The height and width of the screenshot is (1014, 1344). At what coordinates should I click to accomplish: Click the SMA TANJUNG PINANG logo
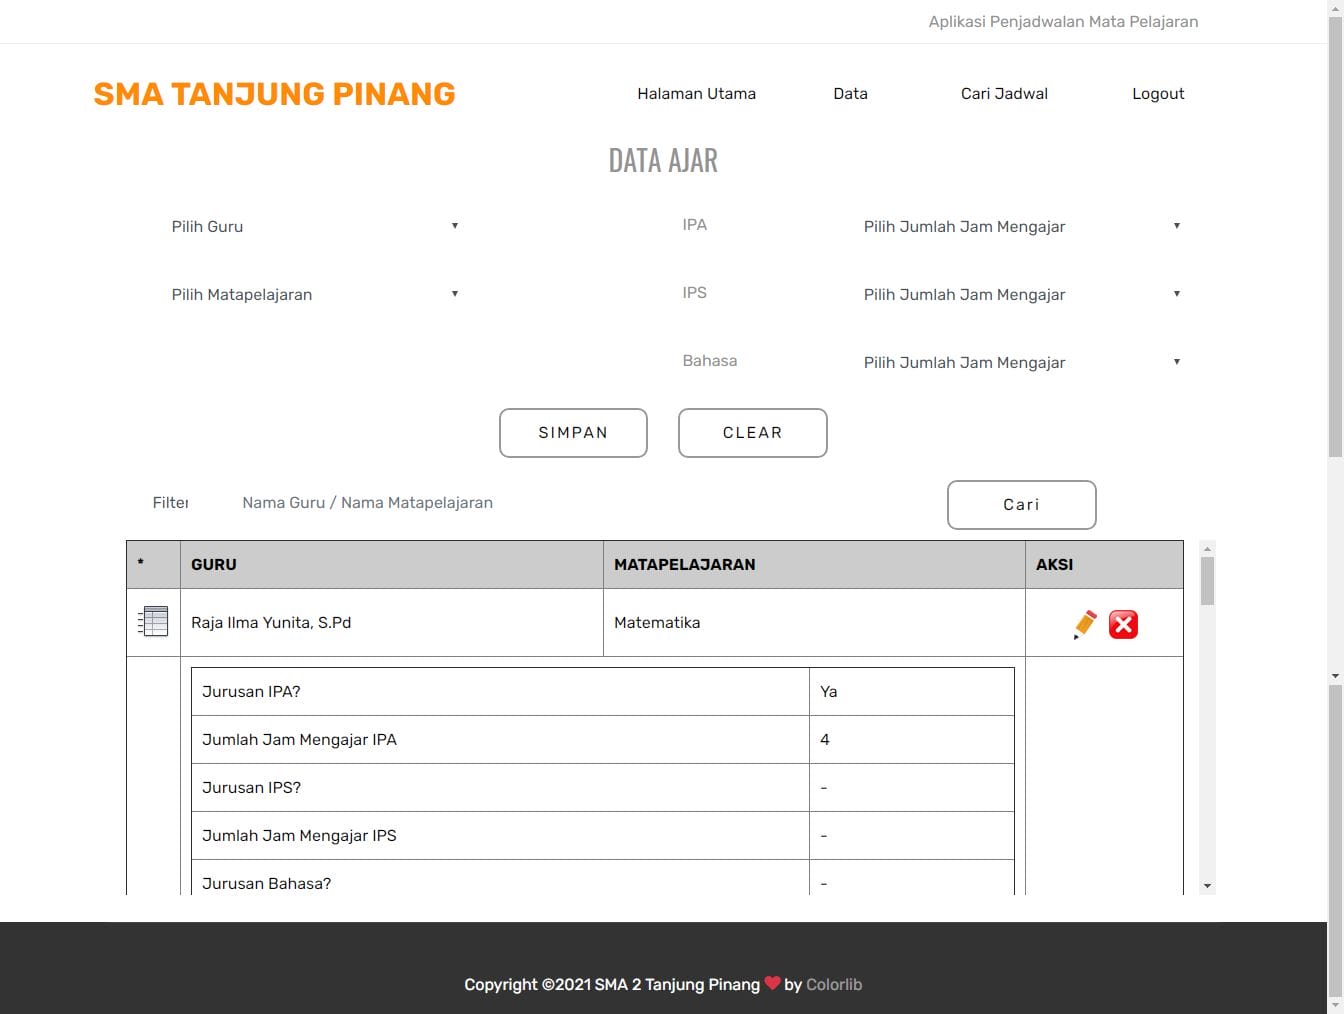pyautogui.click(x=274, y=94)
